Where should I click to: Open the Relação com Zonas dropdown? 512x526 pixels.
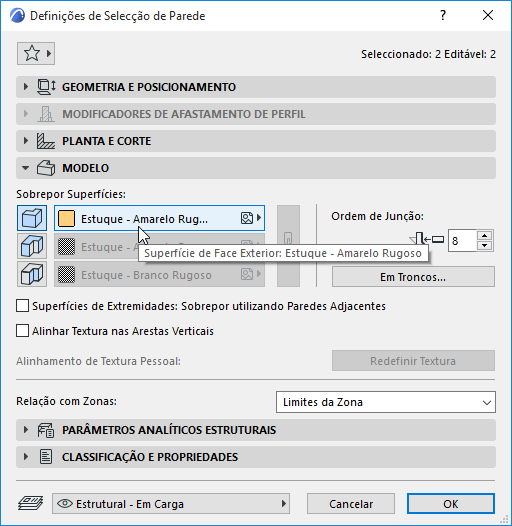(386, 402)
